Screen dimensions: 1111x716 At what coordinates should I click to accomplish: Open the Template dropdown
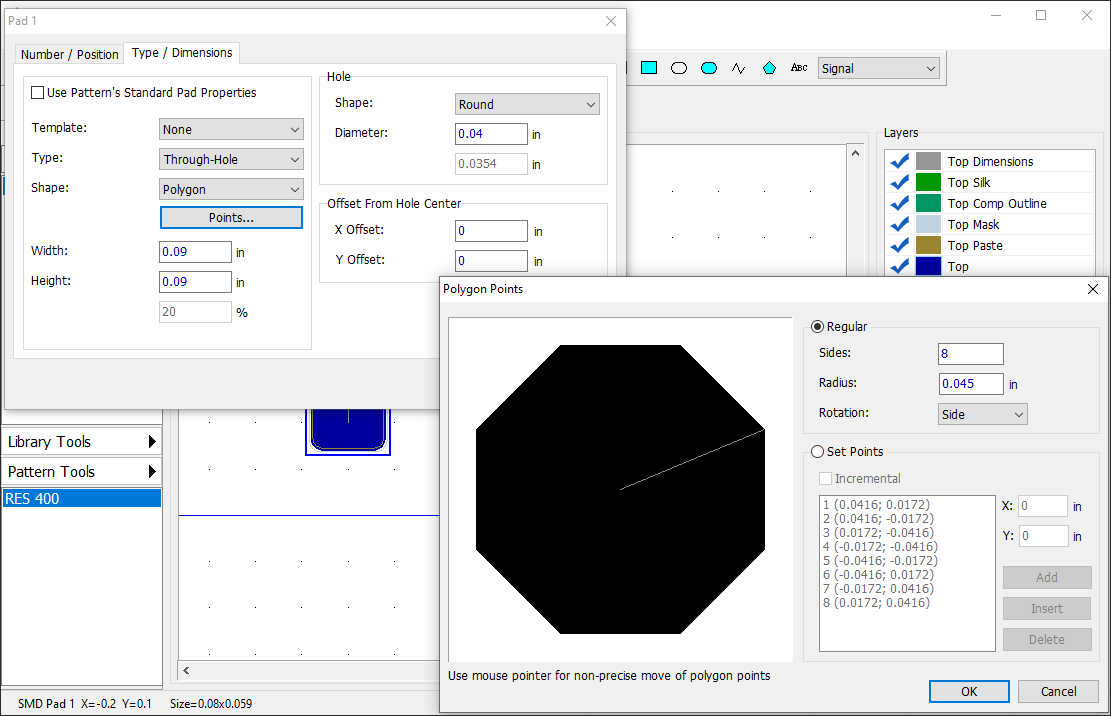[x=231, y=130]
